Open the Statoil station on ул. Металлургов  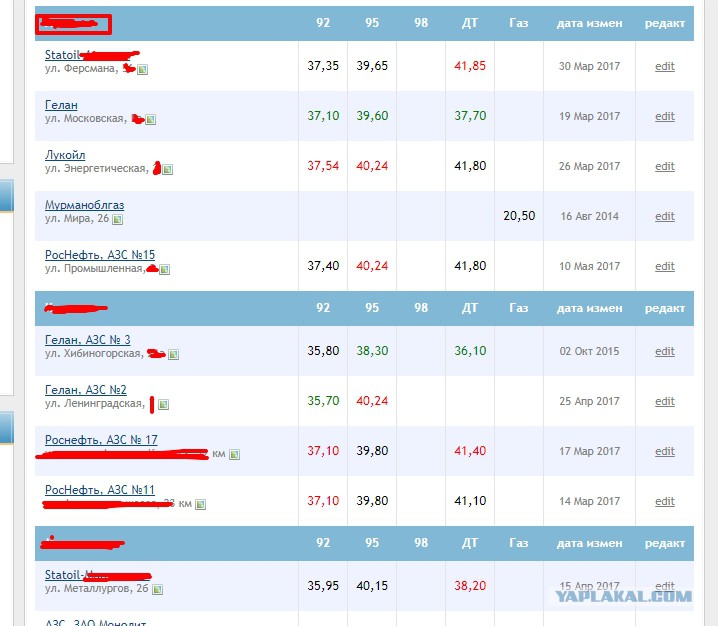(98, 575)
